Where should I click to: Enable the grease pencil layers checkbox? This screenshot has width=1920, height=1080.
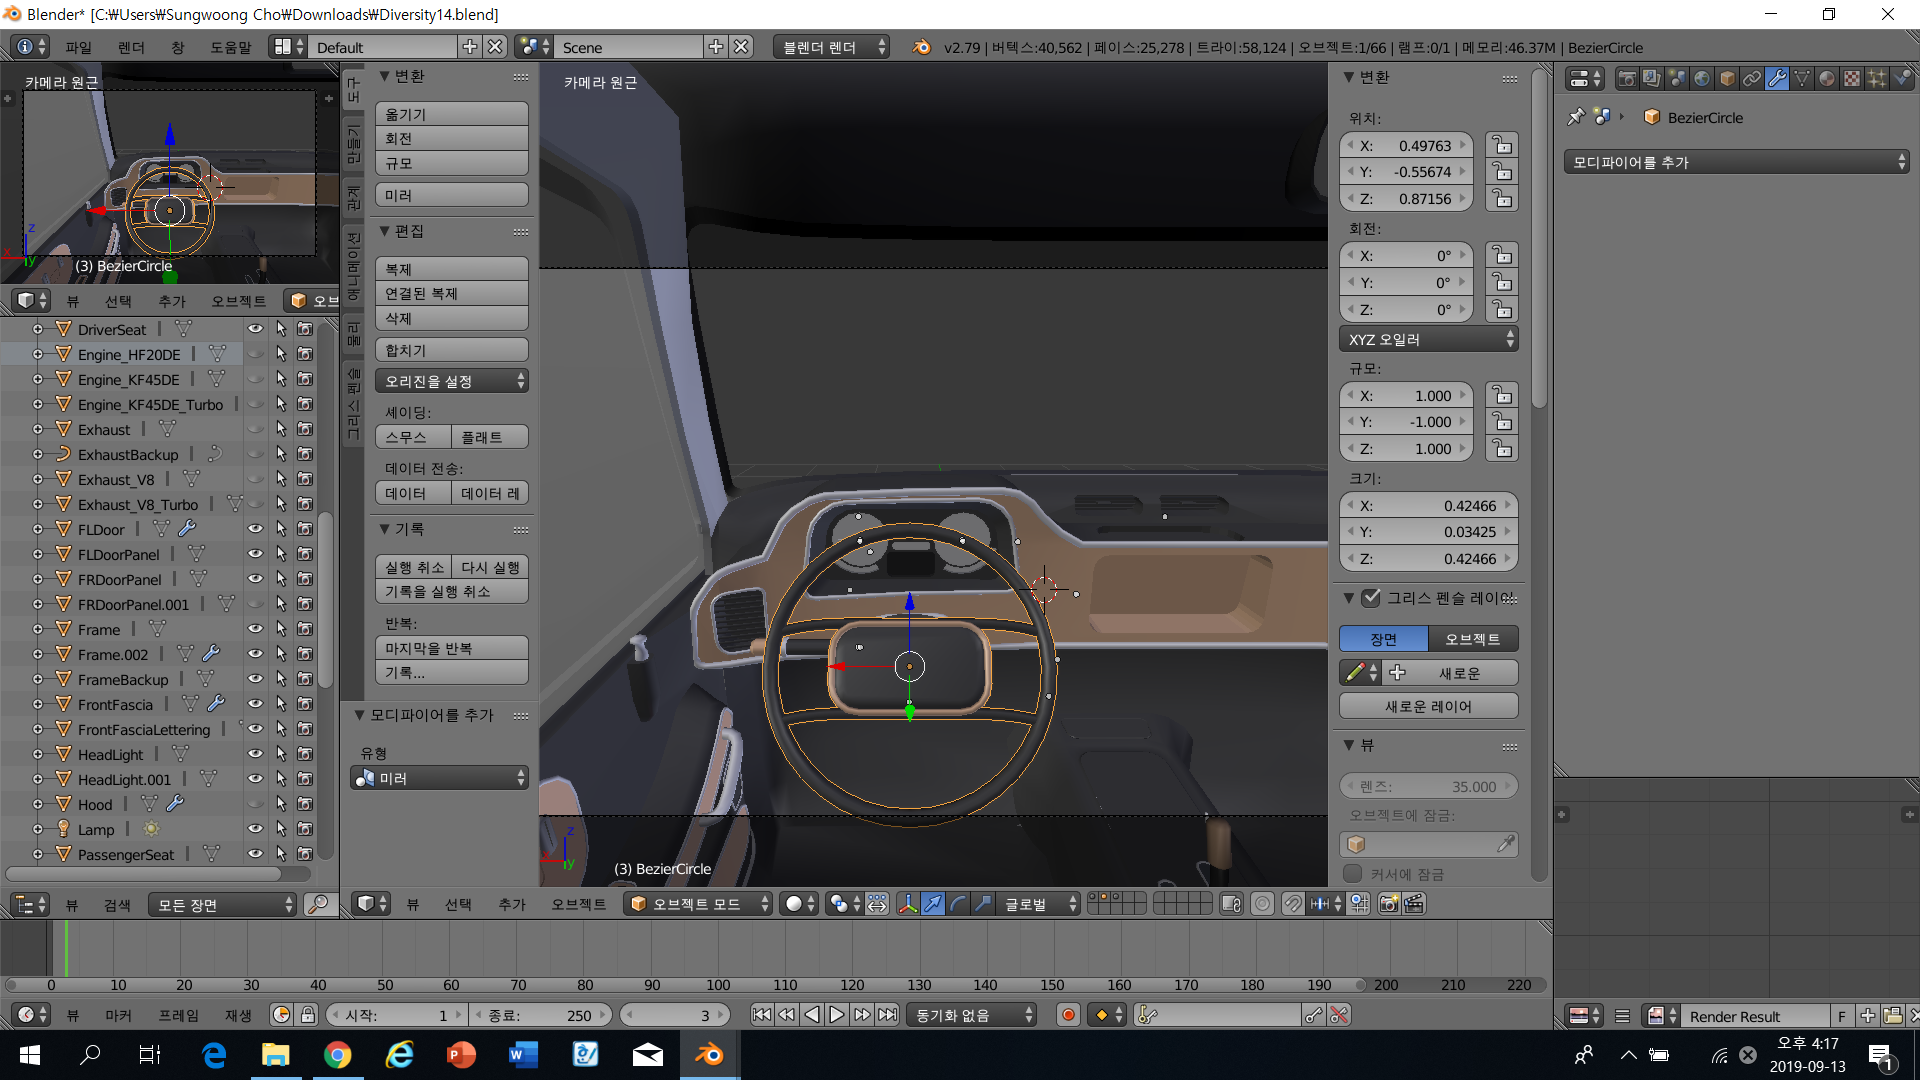1371,598
